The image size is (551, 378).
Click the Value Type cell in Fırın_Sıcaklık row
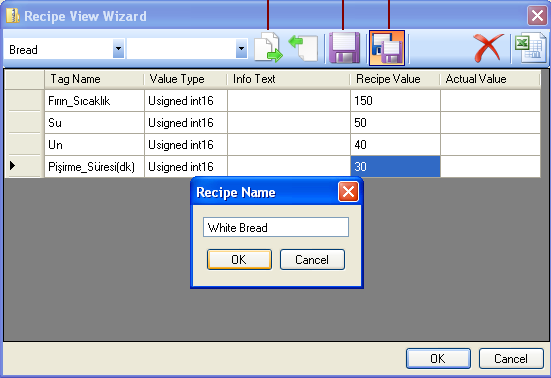coord(186,101)
